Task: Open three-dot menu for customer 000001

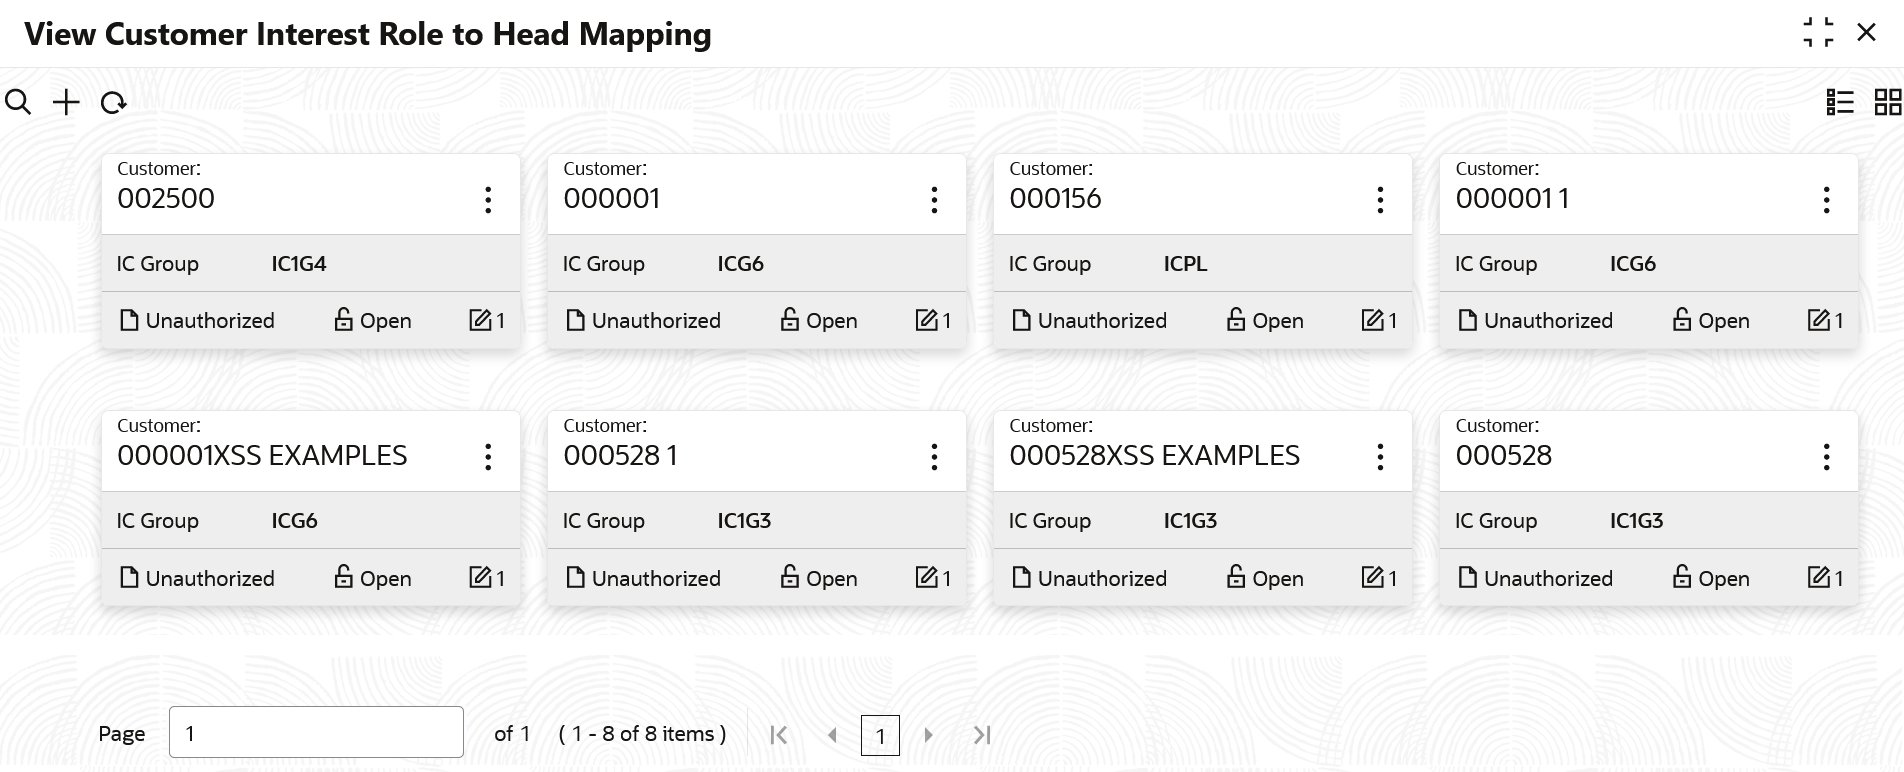Action: click(x=934, y=200)
